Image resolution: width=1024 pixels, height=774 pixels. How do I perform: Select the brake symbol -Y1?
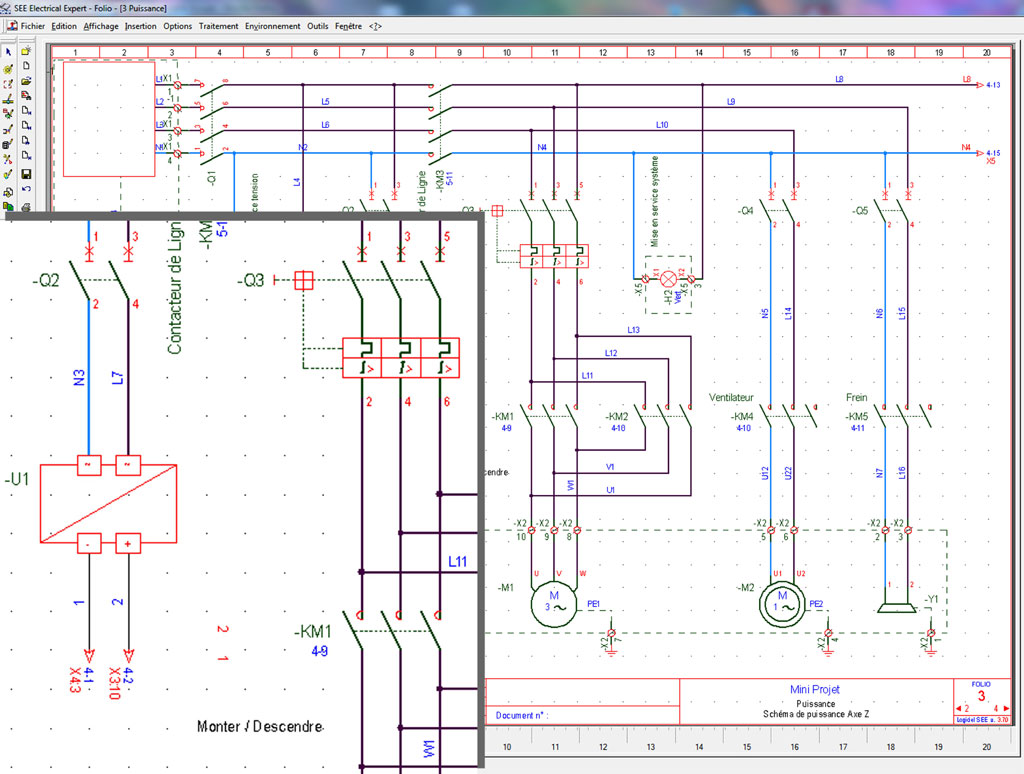(x=897, y=608)
